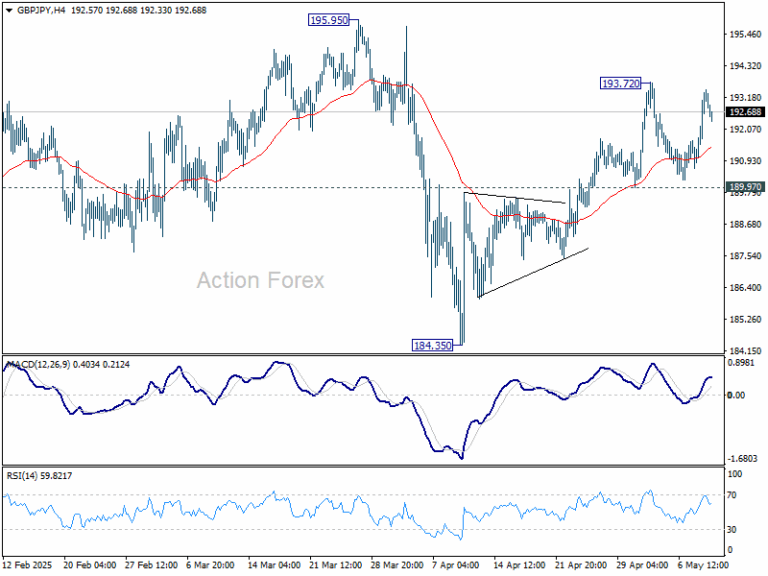
Task: Click the 194.320 price axis value
Action: click(x=745, y=66)
